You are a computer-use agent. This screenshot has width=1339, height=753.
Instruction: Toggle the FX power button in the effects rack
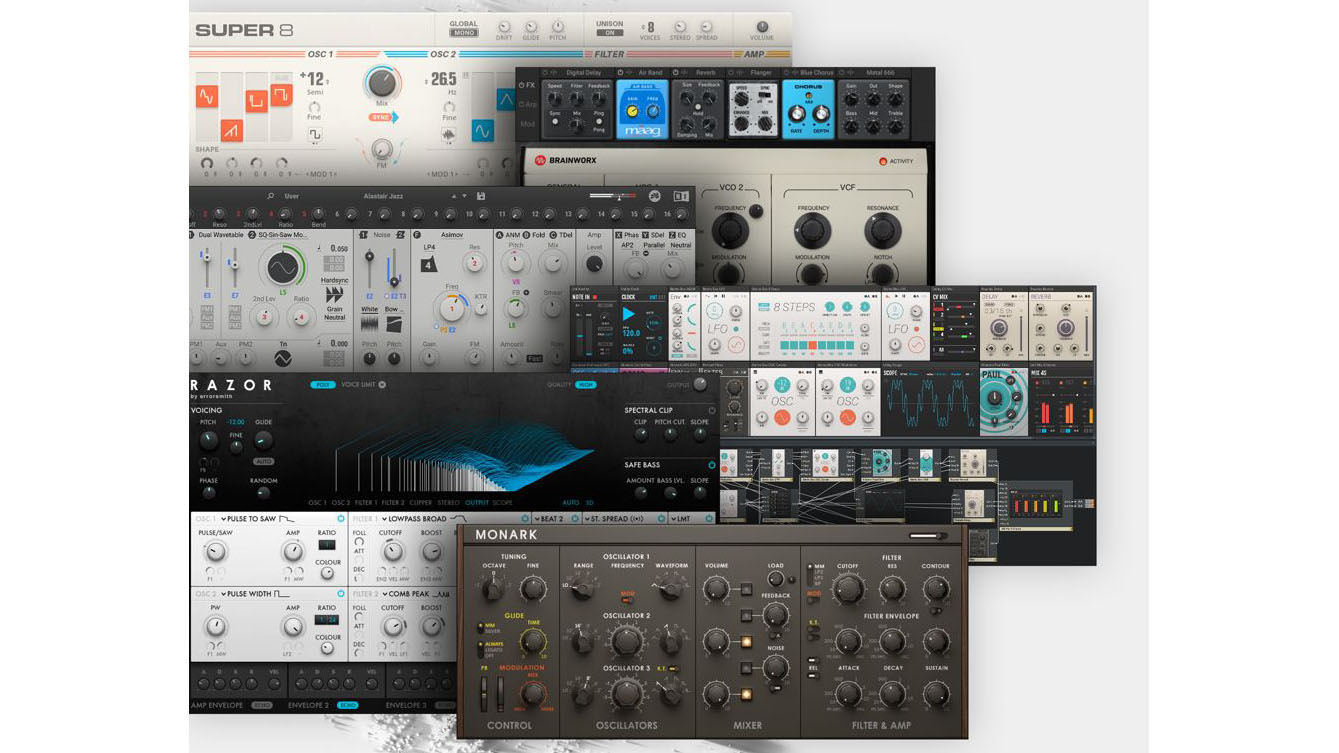520,85
